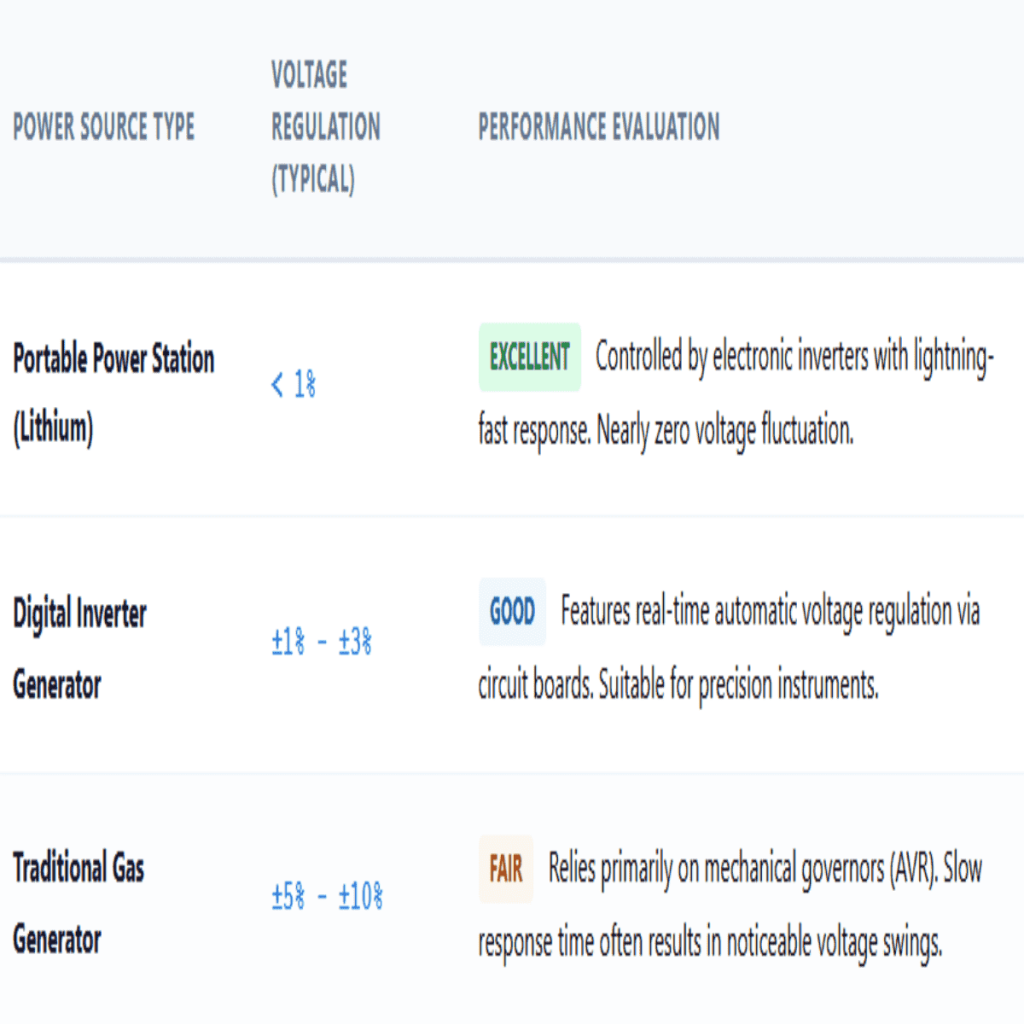Select the Power Source Type column header
The image size is (1024, 1024).
pyautogui.click(x=104, y=127)
